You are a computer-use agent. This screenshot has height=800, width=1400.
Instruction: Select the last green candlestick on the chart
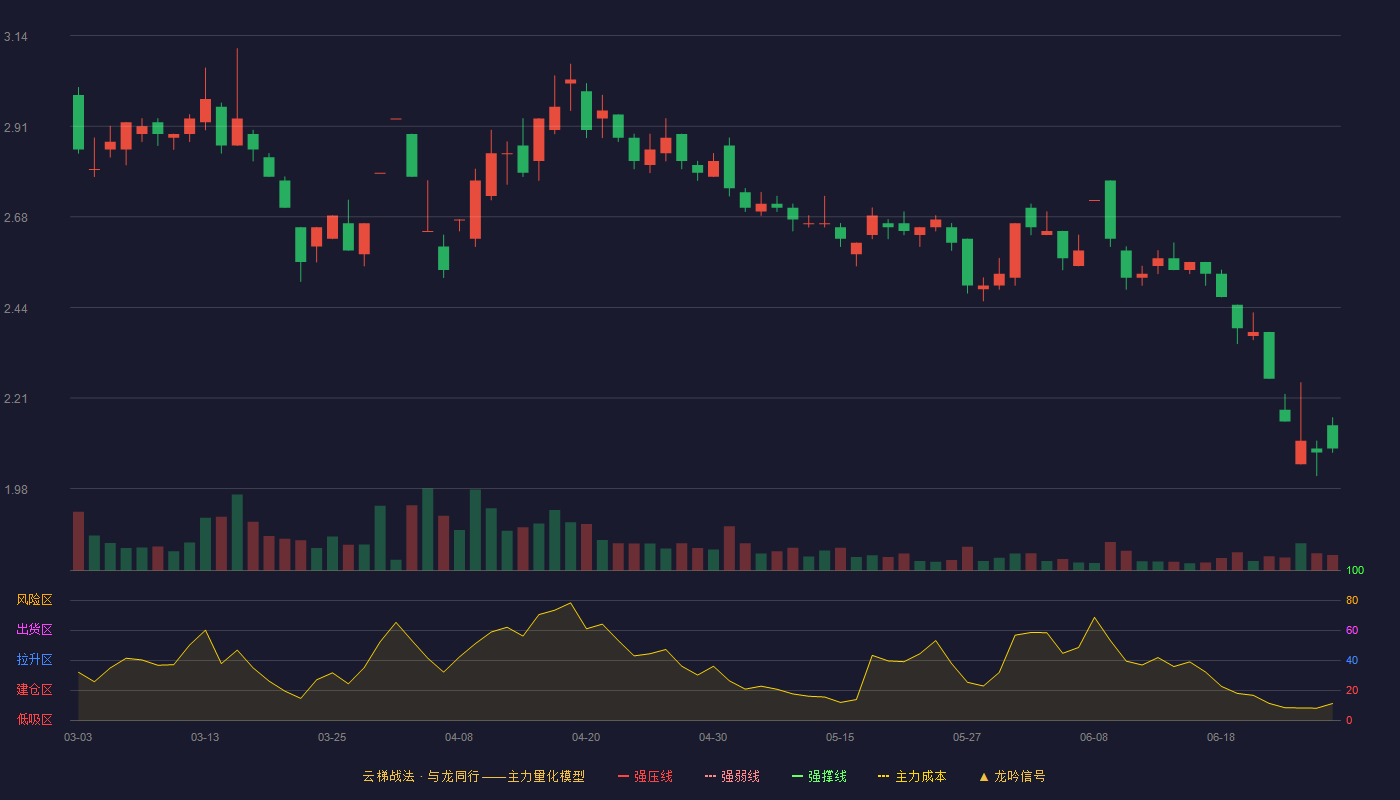[x=1332, y=437]
